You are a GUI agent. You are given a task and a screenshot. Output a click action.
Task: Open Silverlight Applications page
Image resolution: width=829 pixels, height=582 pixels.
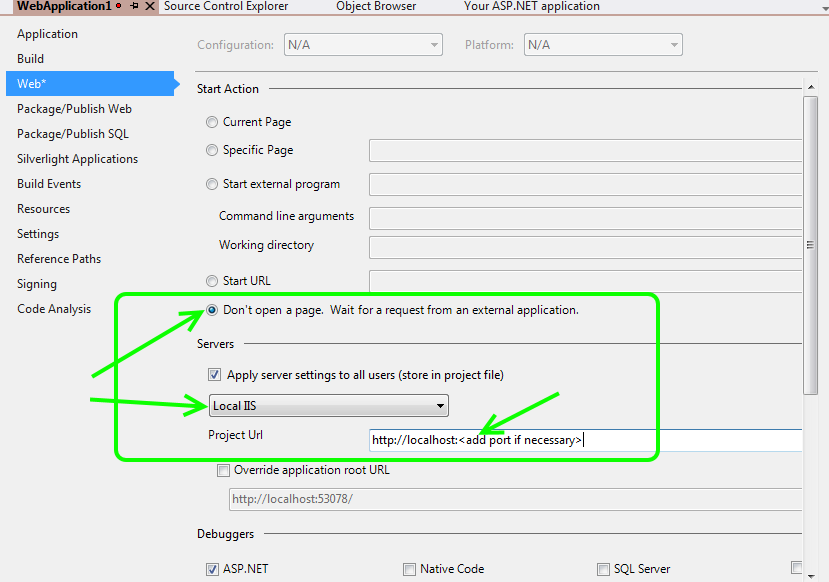(77, 159)
